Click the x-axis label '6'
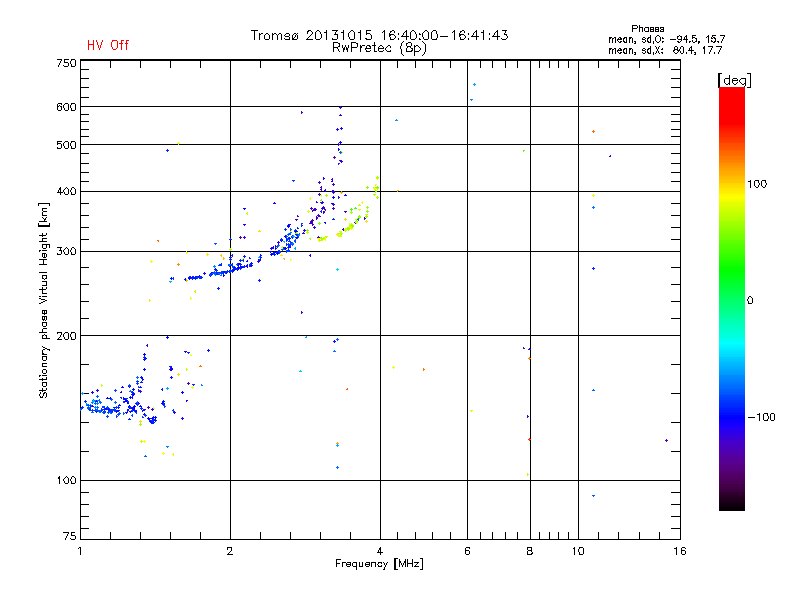800x600 pixels. [x=467, y=551]
